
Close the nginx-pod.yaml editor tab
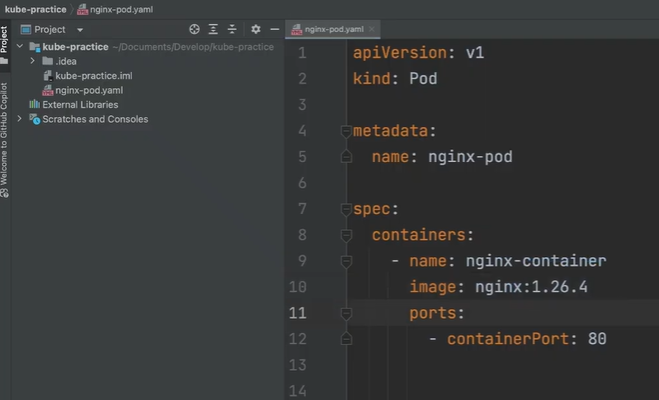pos(372,29)
